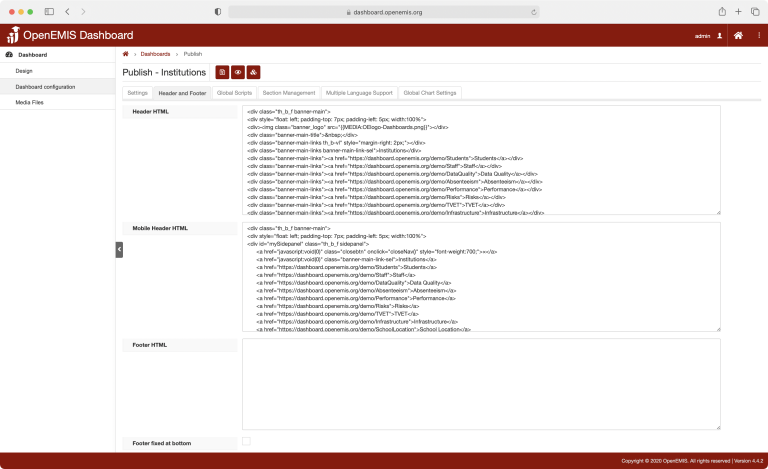Open Media Files in sidebar
Screen dimensions: 768x469
(x=30, y=102)
